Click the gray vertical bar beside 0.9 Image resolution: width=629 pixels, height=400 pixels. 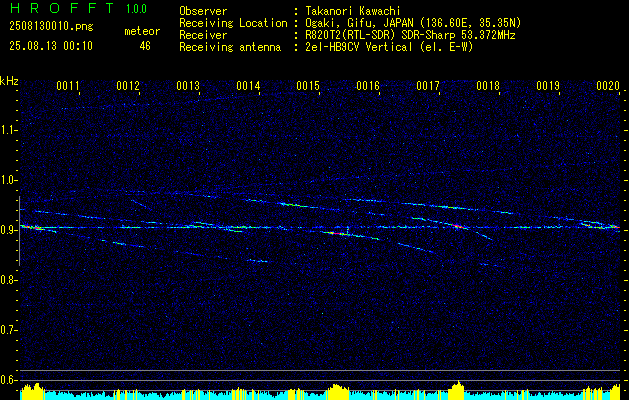19,231
